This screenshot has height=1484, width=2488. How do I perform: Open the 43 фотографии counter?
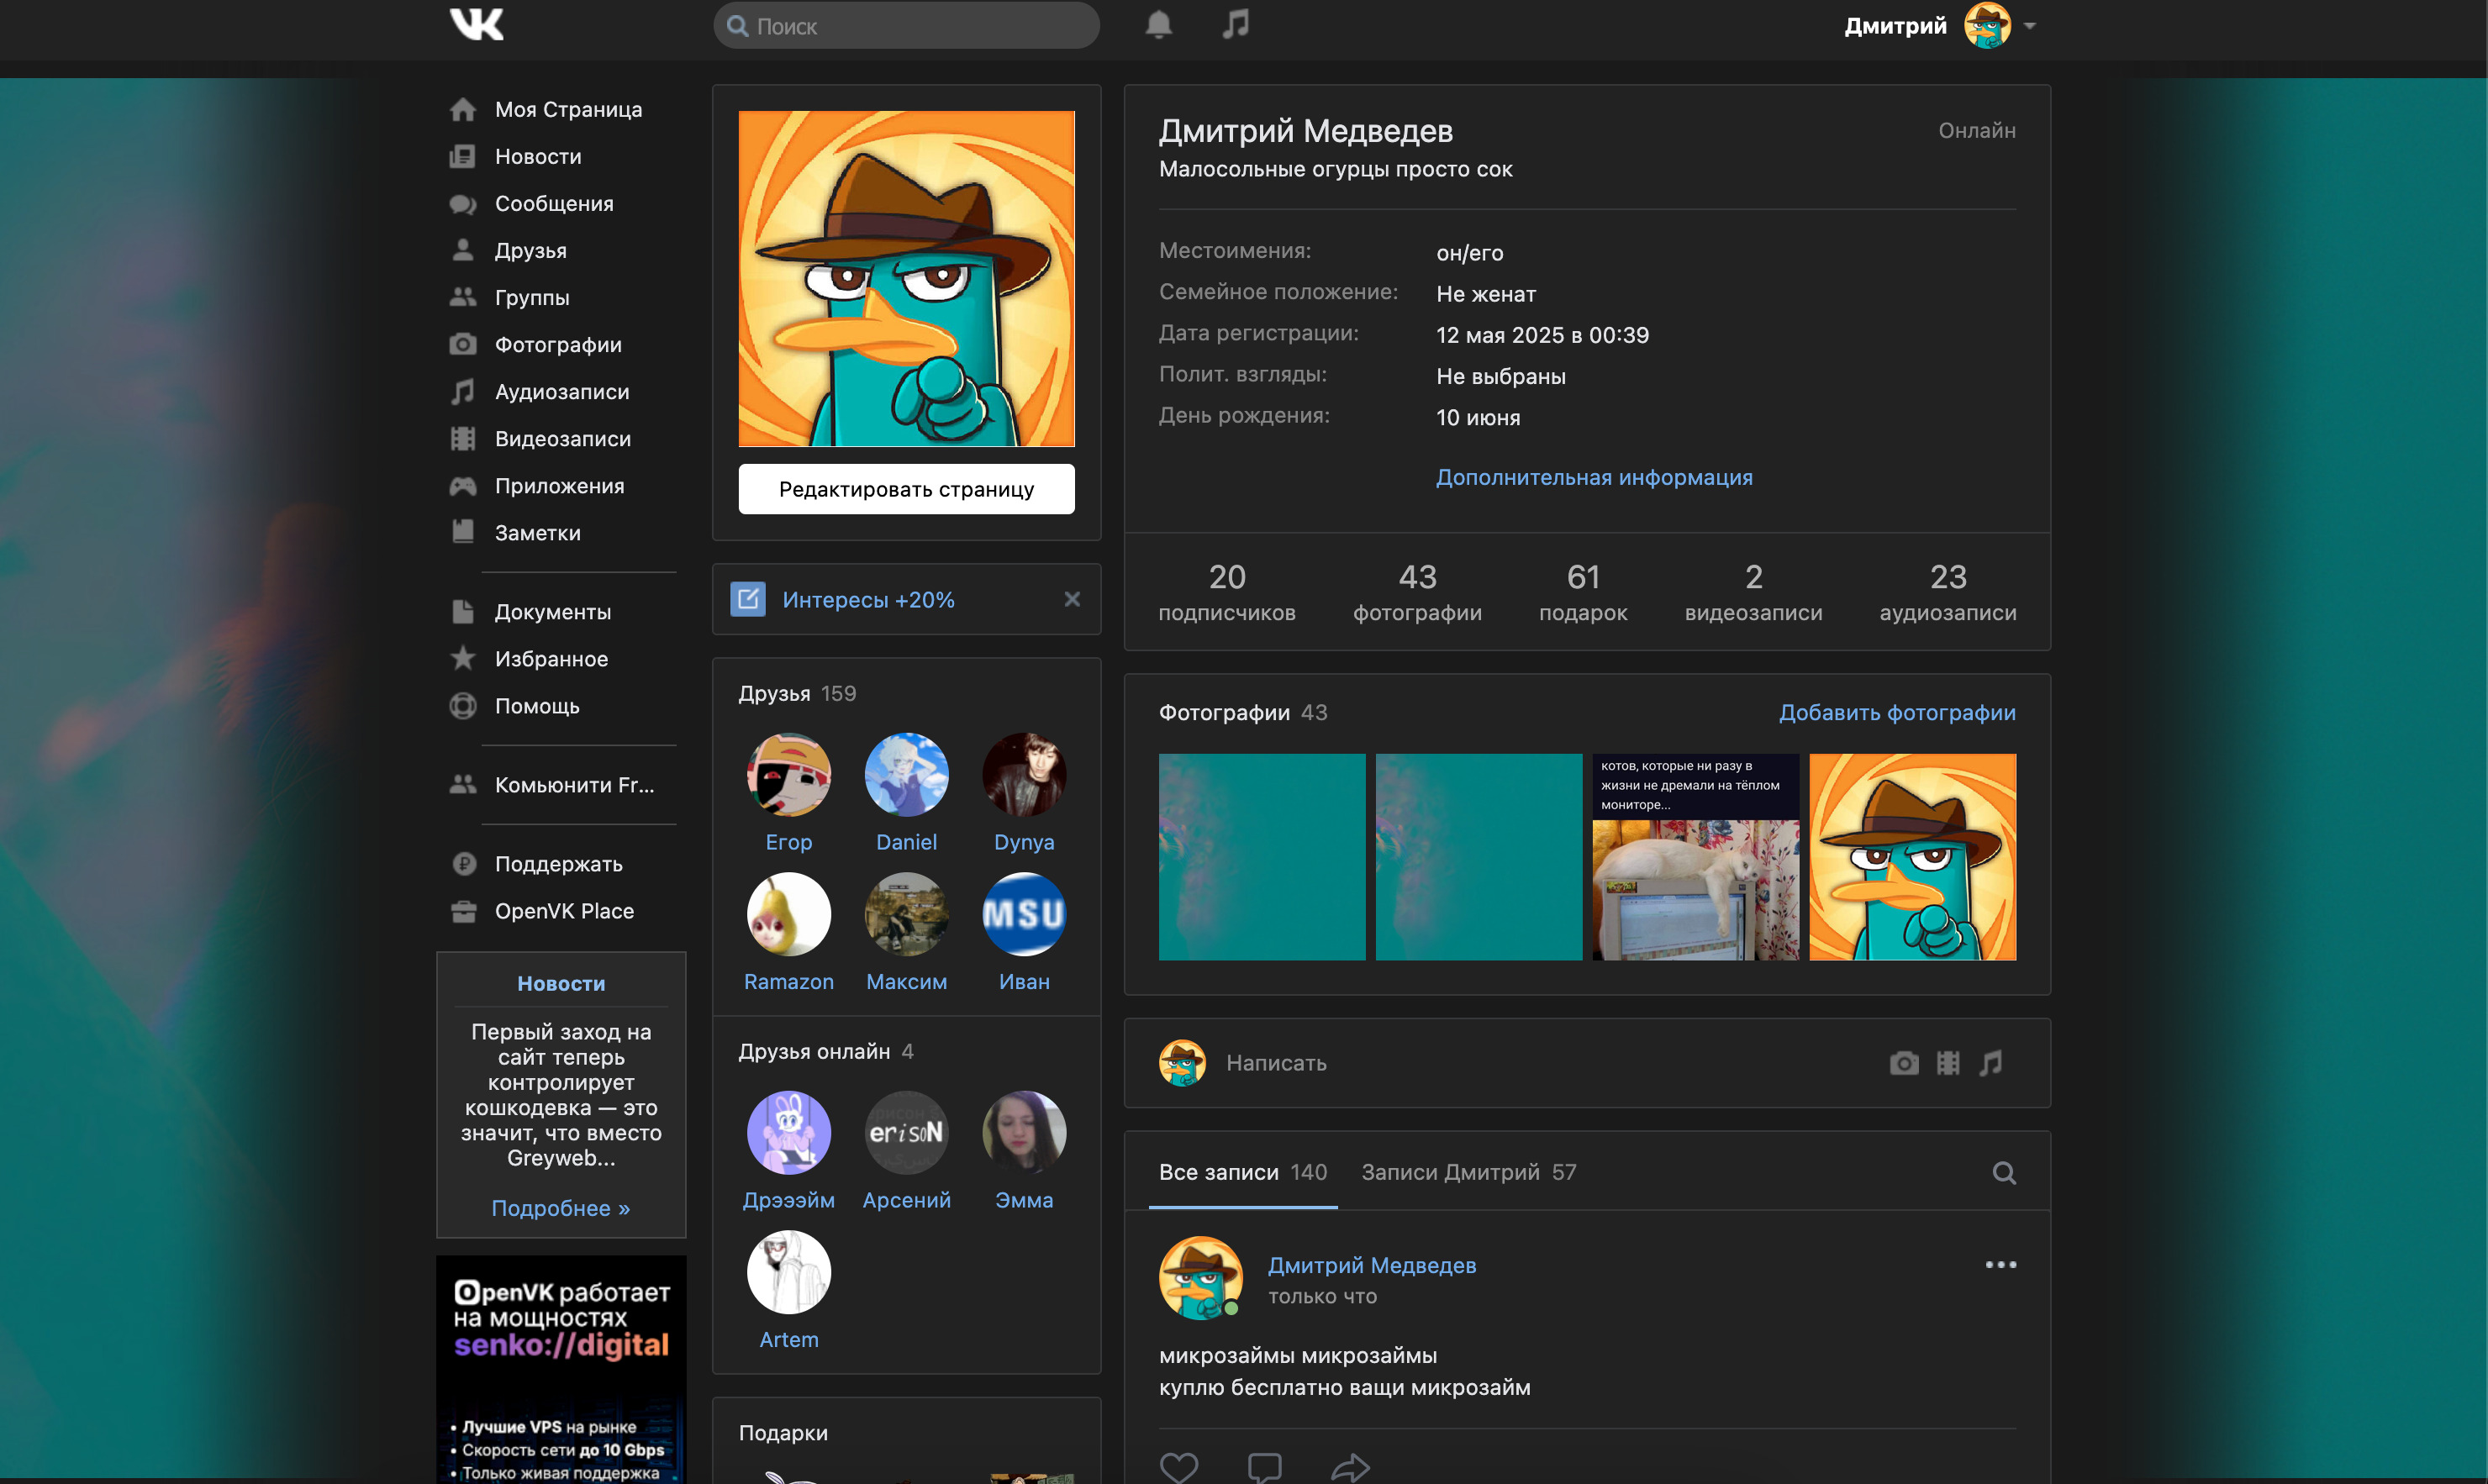(1417, 592)
